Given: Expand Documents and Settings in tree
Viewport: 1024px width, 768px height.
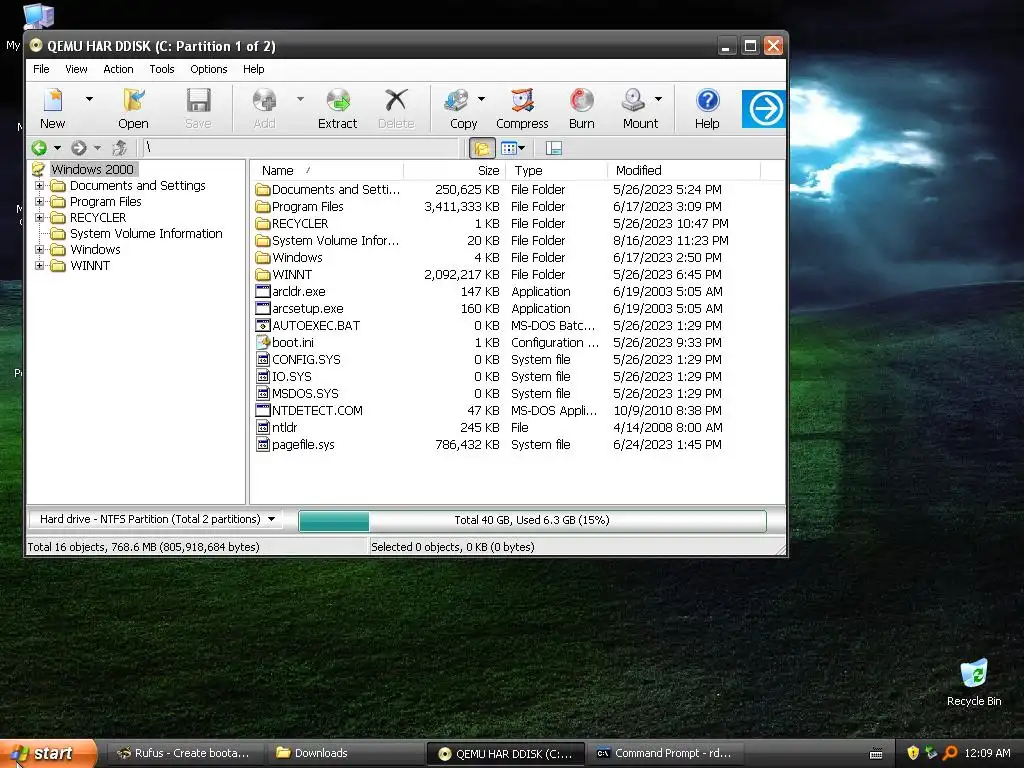Looking at the screenshot, I should [x=39, y=185].
